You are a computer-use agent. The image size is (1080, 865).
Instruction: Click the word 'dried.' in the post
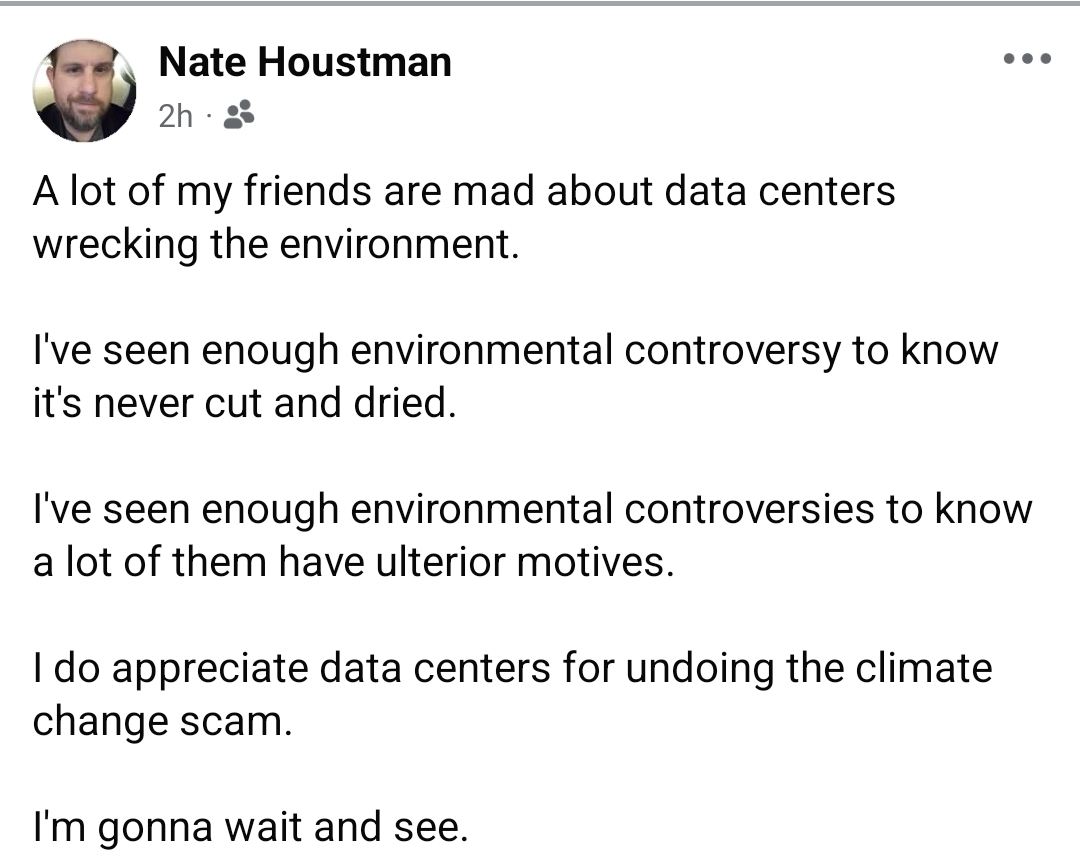click(405, 403)
